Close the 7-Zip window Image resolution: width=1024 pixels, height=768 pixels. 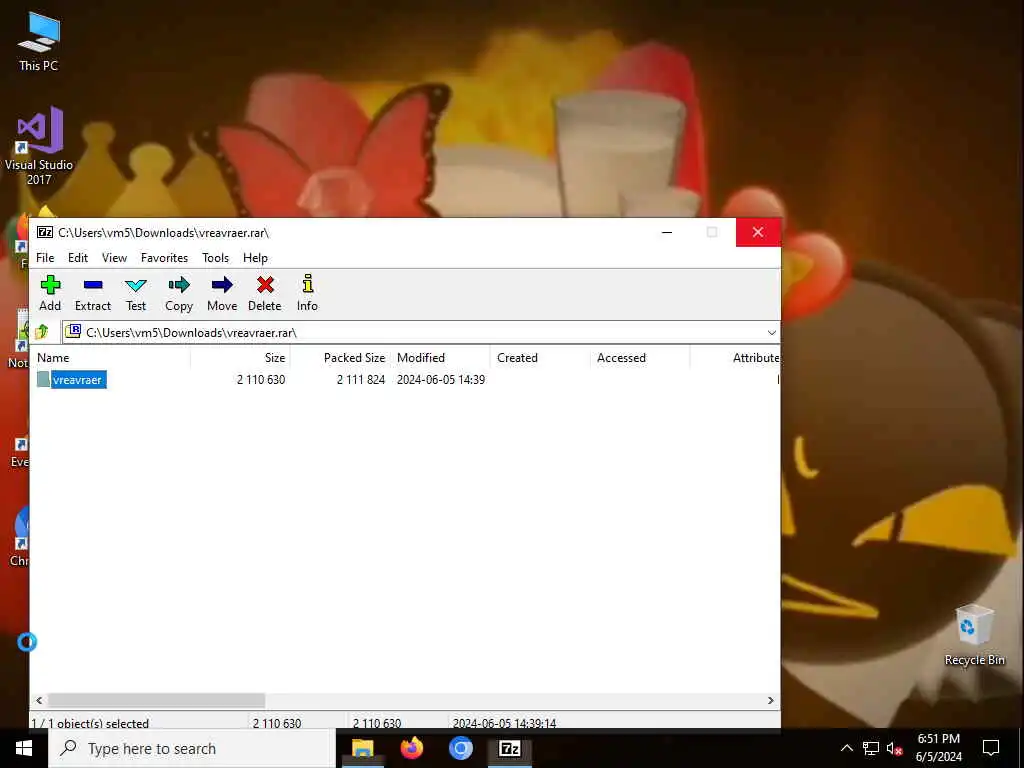(x=758, y=232)
